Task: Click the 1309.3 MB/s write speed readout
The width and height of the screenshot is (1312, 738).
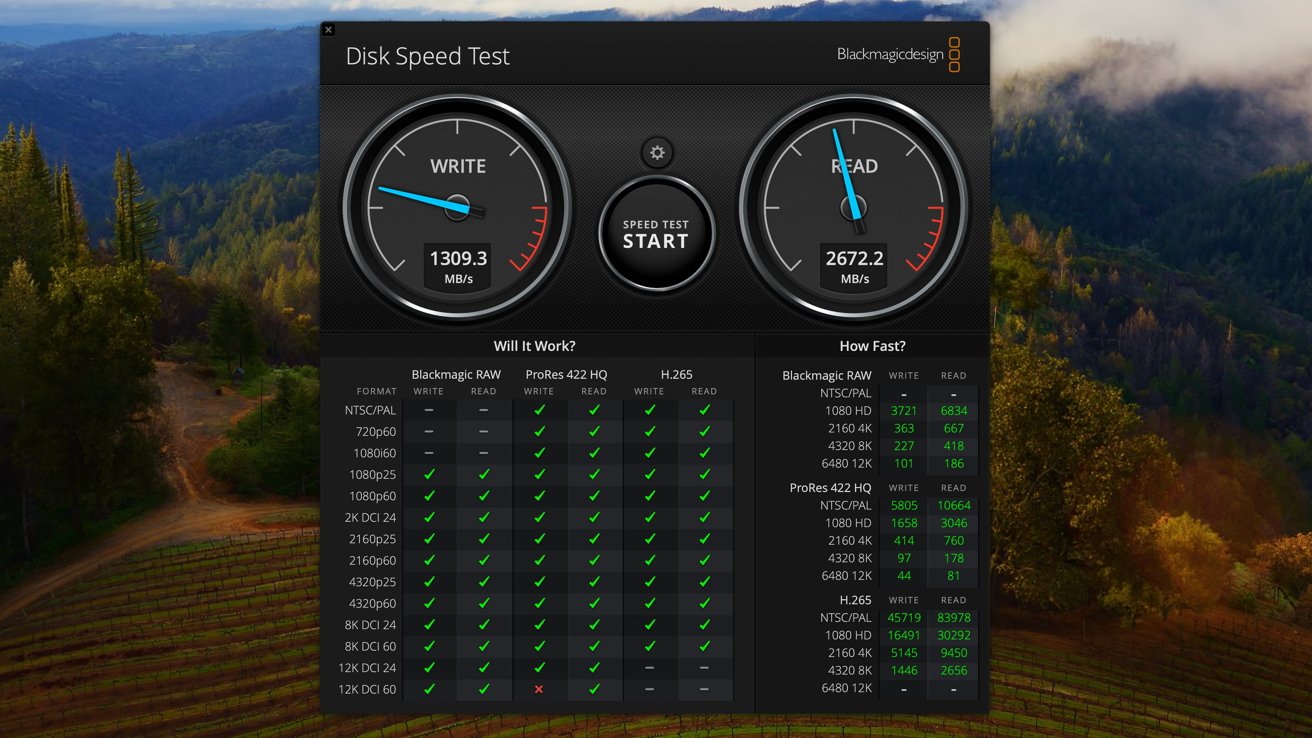Action: (x=458, y=265)
